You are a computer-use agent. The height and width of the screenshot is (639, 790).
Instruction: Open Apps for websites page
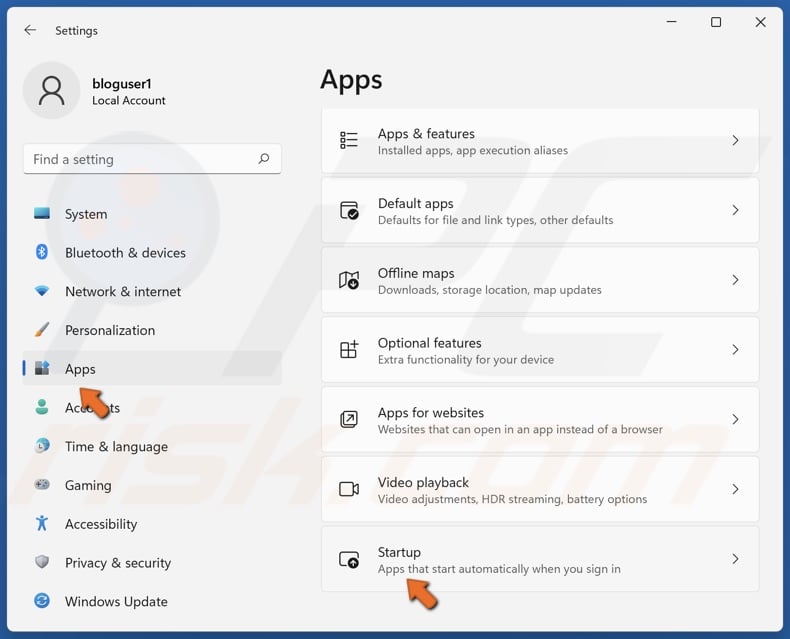click(540, 420)
